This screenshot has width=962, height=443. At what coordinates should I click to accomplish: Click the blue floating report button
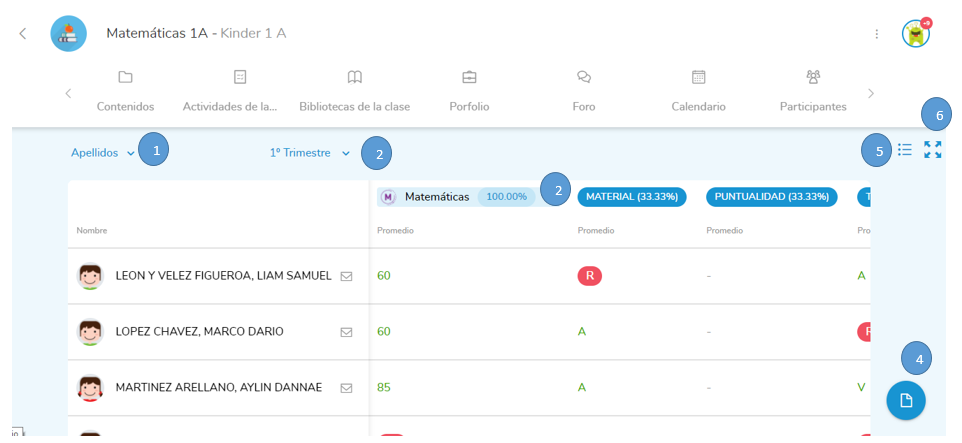906,400
